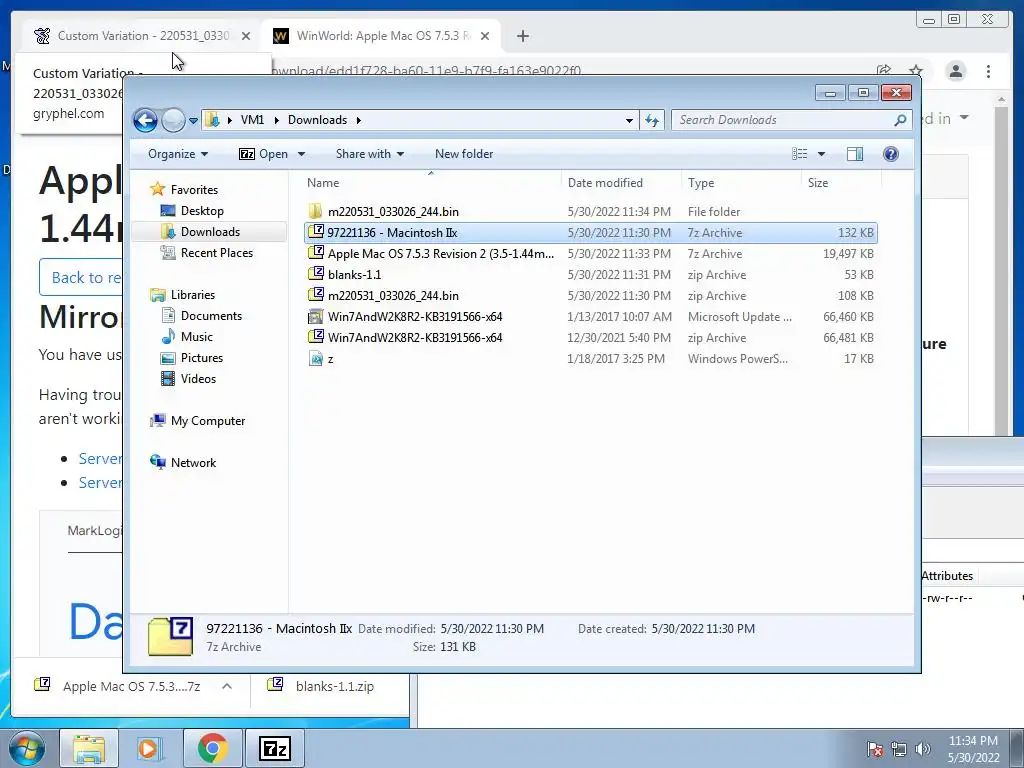The image size is (1024, 768).
Task: Open the Chrome three-dot menu
Action: tap(989, 71)
